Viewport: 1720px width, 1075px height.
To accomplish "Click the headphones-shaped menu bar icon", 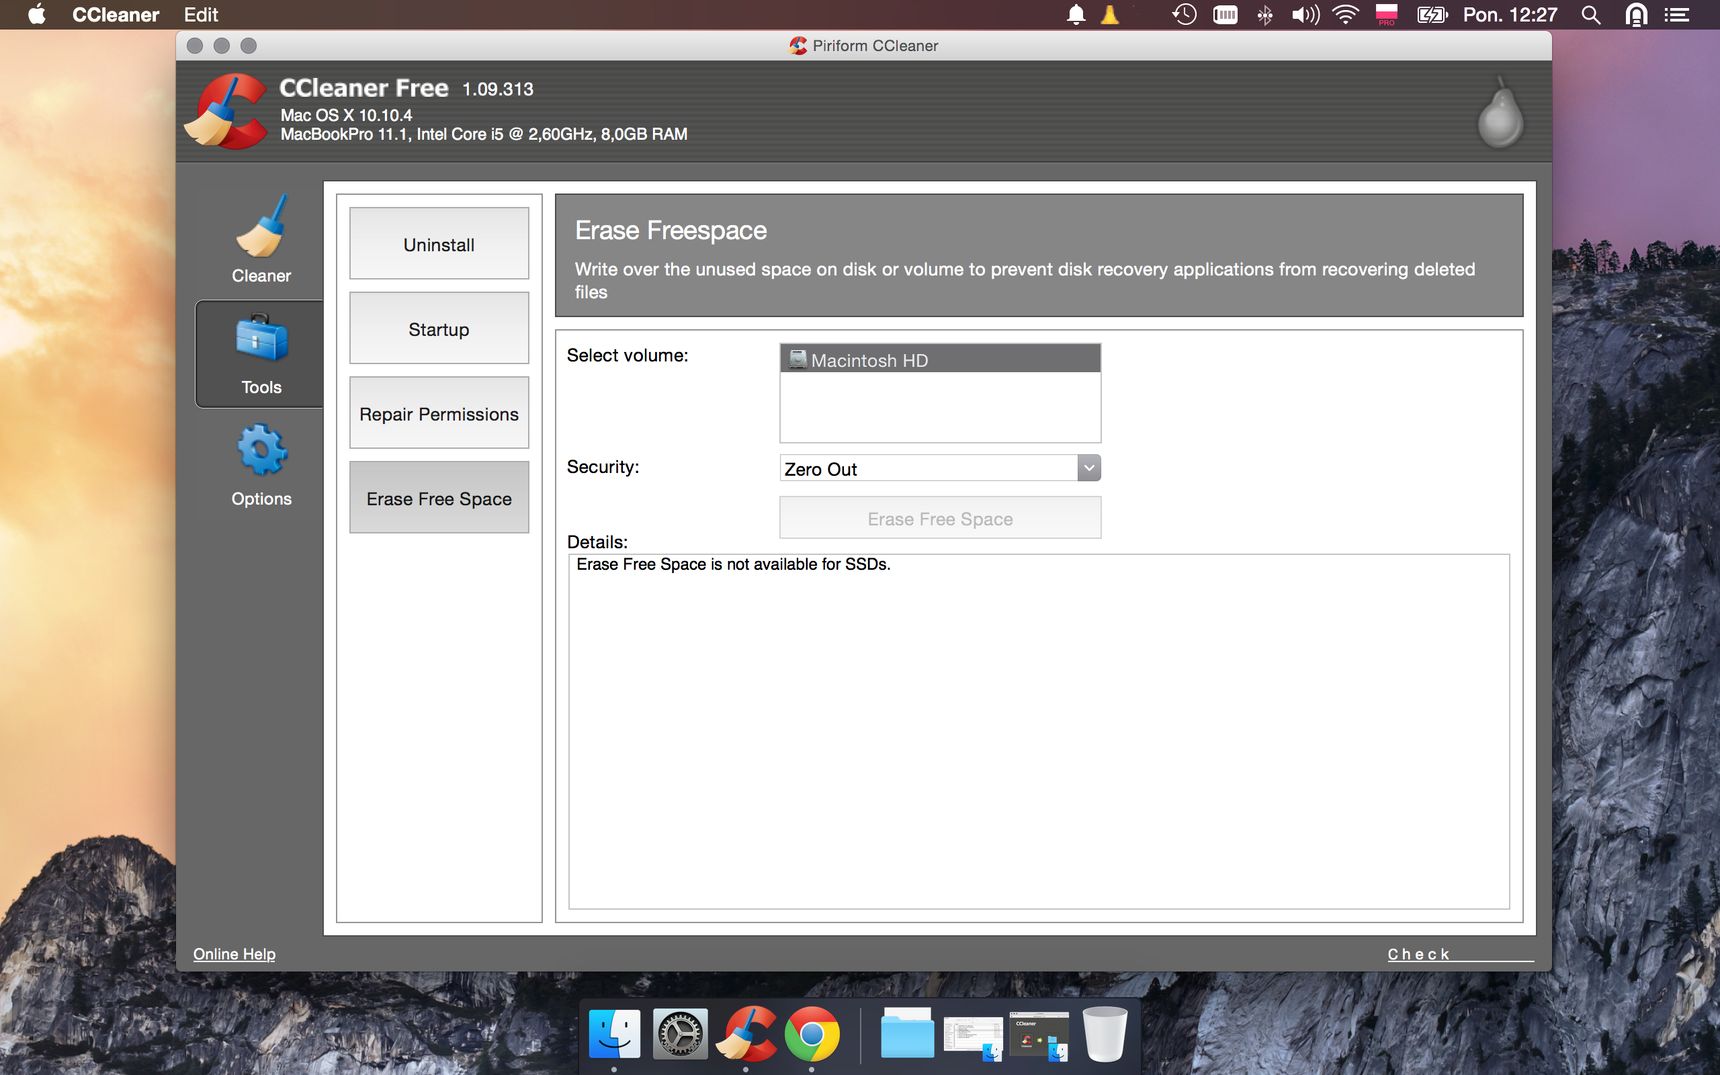I will click(x=1636, y=14).
